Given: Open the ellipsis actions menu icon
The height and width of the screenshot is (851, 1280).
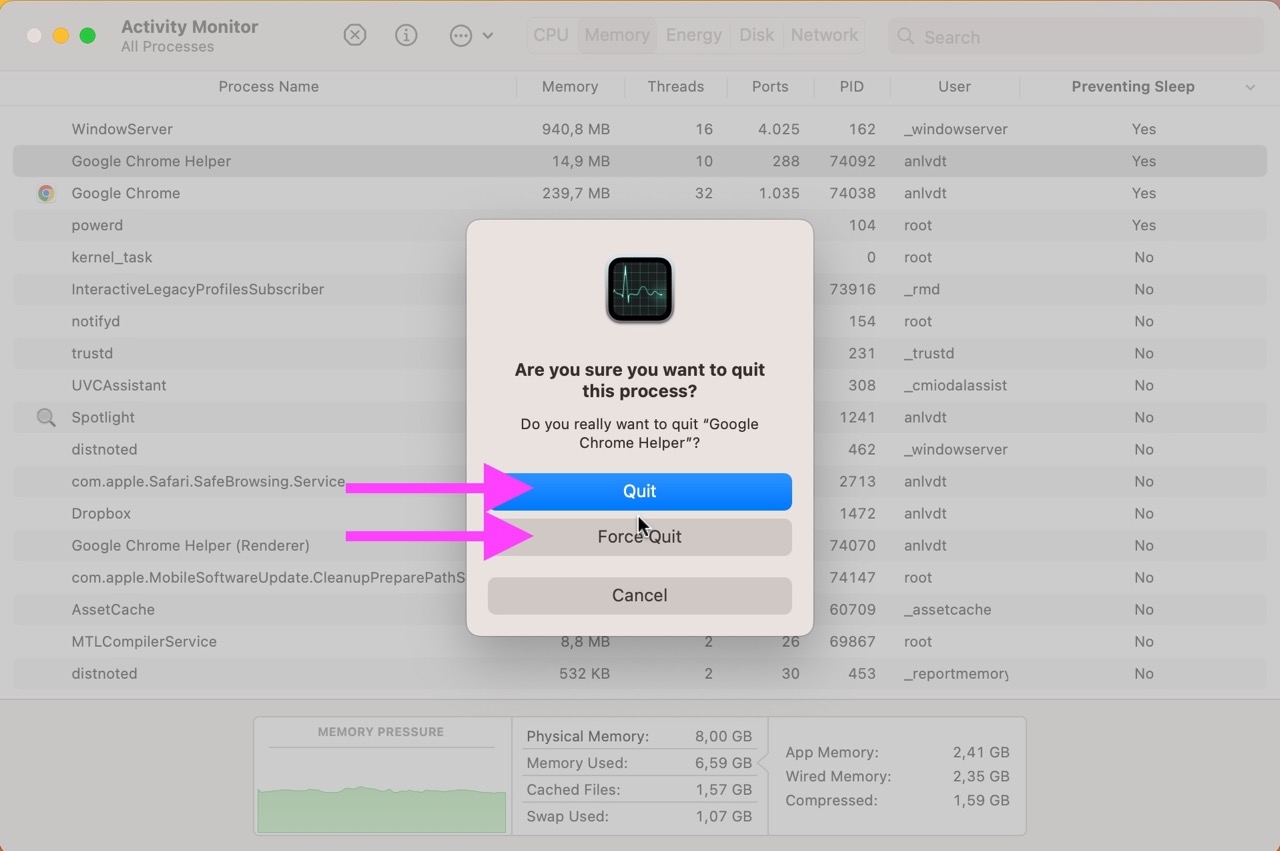Looking at the screenshot, I should [460, 35].
